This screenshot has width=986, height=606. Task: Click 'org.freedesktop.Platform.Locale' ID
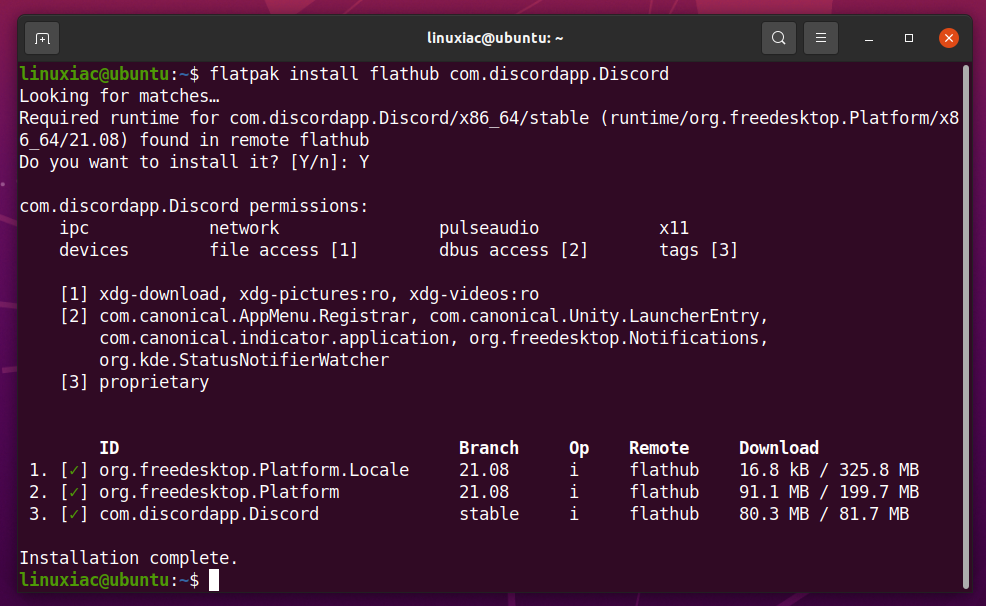[254, 470]
